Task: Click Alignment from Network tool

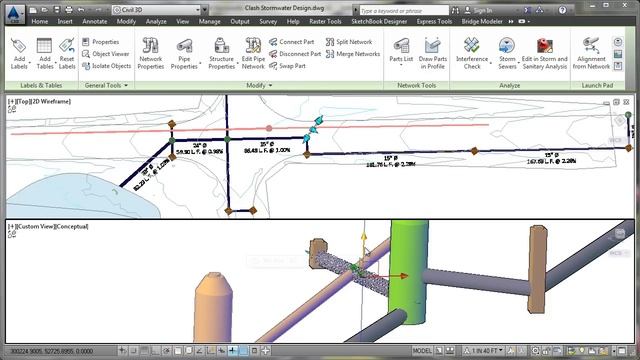Action: tap(591, 53)
